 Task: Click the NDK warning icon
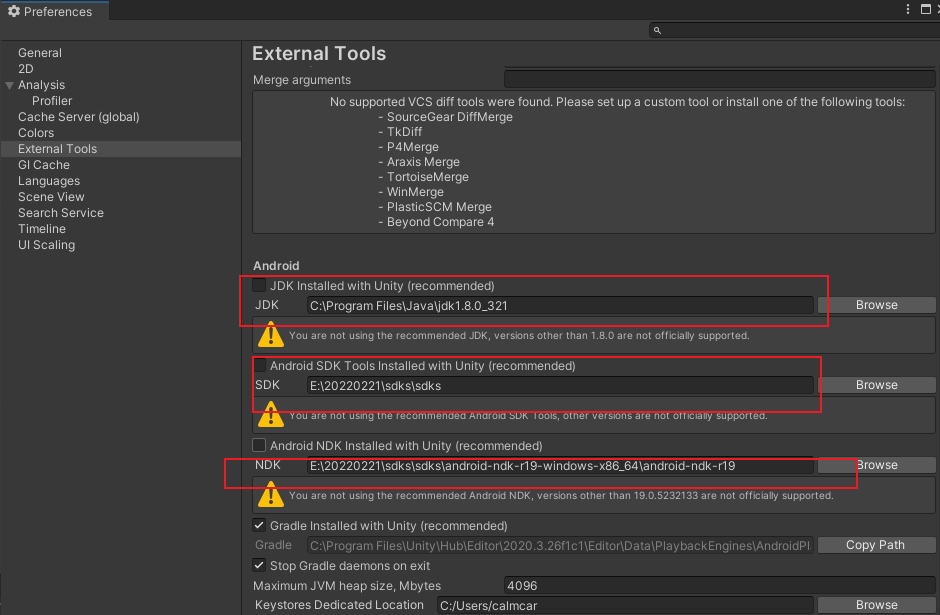[270, 495]
